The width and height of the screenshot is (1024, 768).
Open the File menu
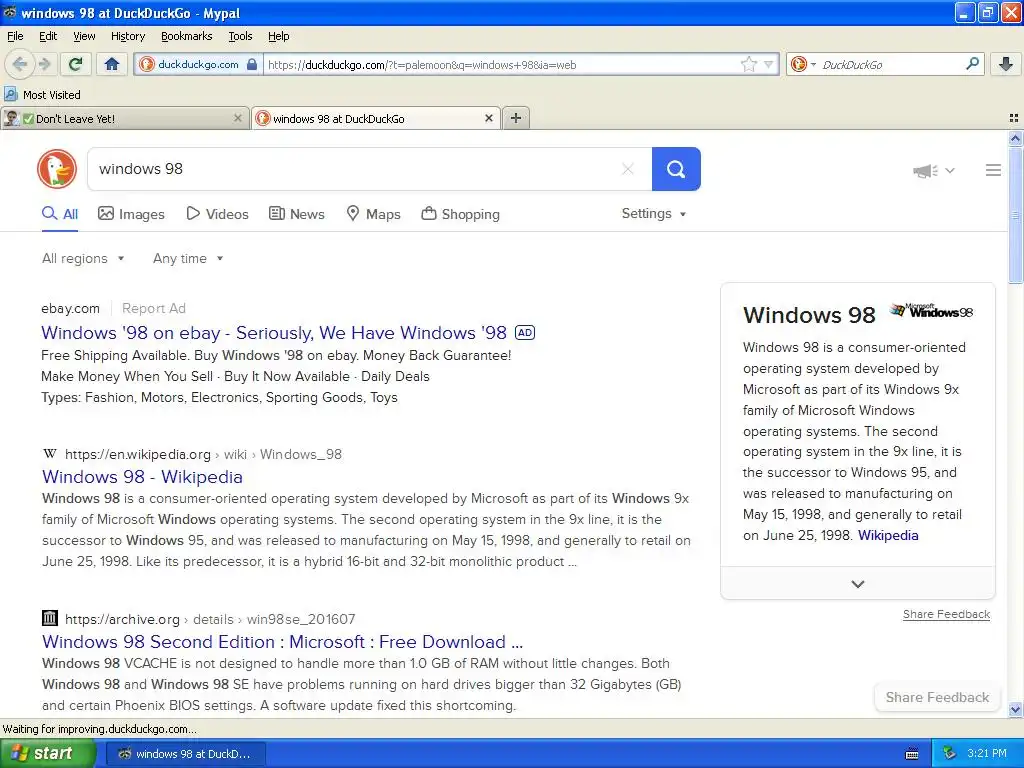point(15,36)
